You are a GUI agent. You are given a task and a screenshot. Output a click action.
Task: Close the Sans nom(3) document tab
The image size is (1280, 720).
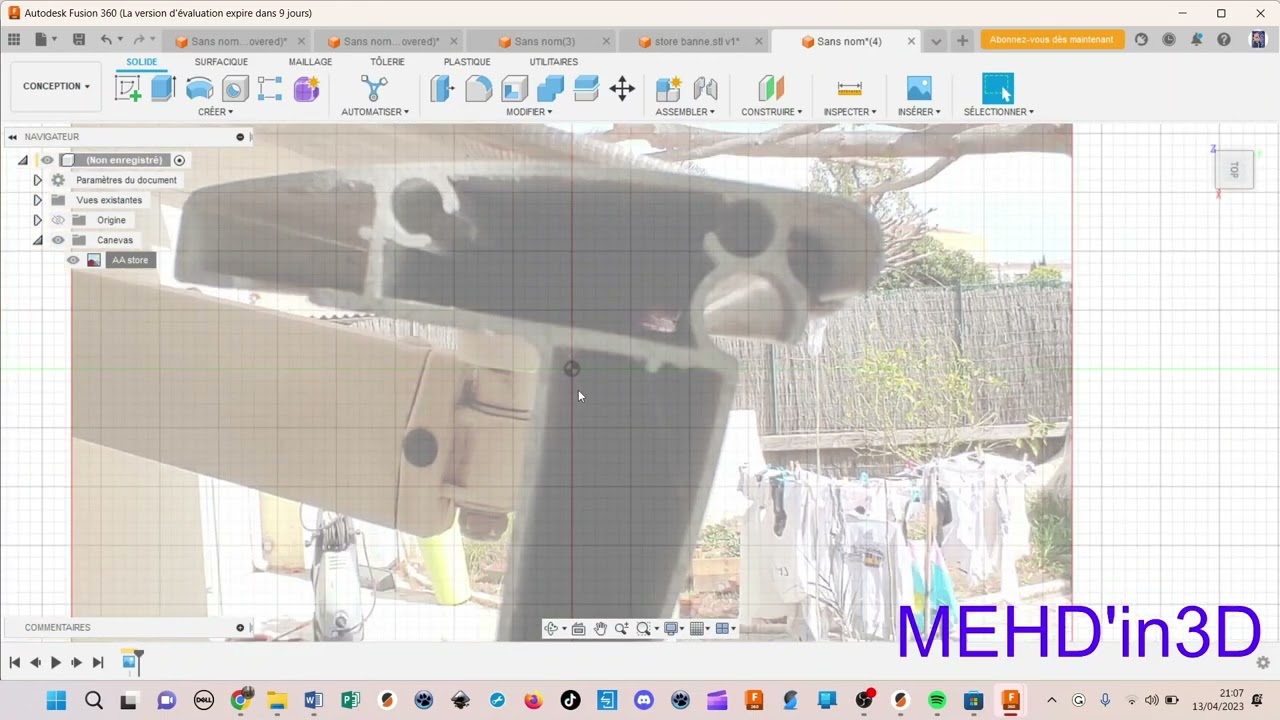pos(606,41)
